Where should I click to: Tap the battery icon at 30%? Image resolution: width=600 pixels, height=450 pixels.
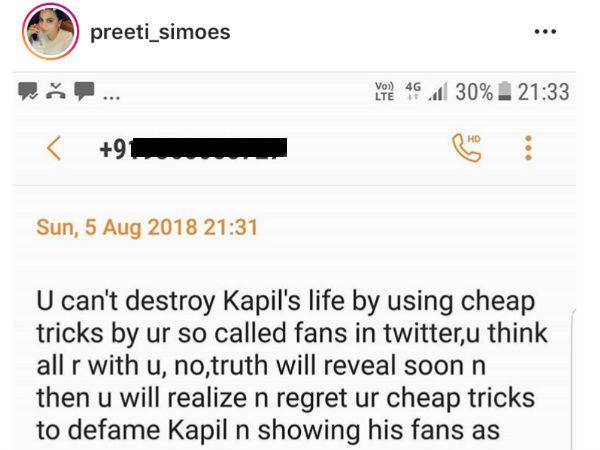coord(506,92)
